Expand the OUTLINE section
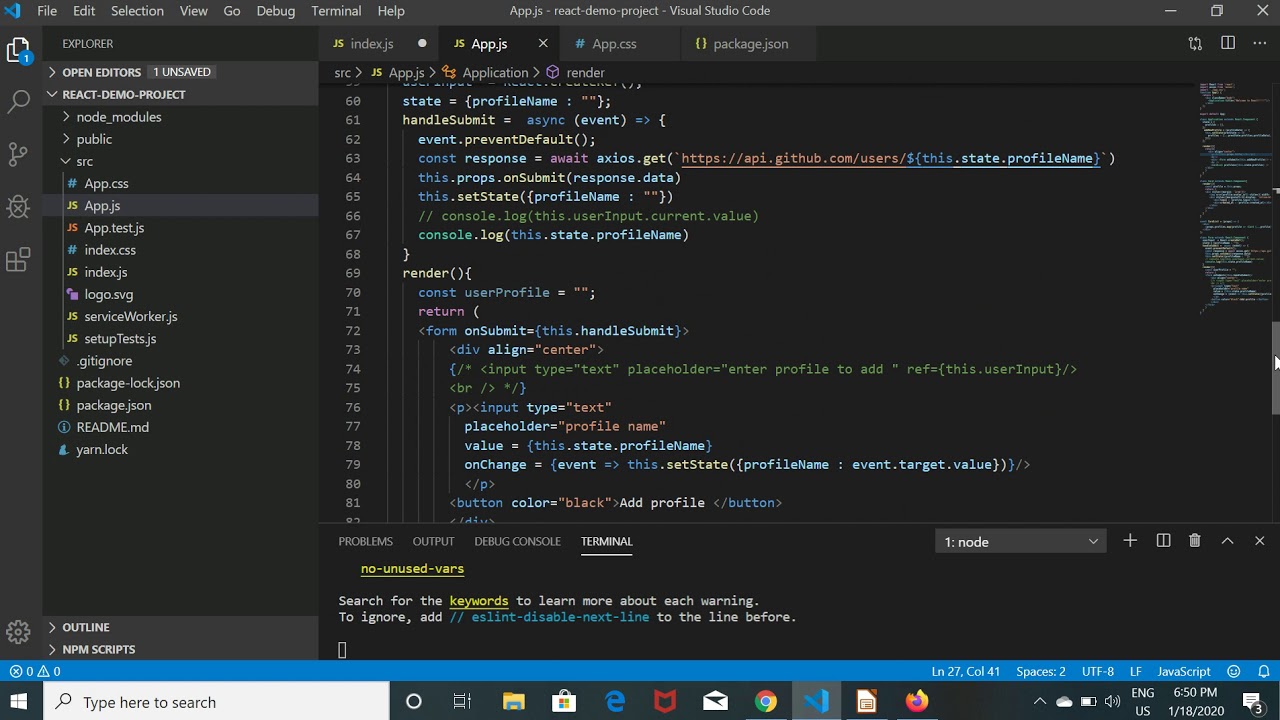 tap(86, 627)
